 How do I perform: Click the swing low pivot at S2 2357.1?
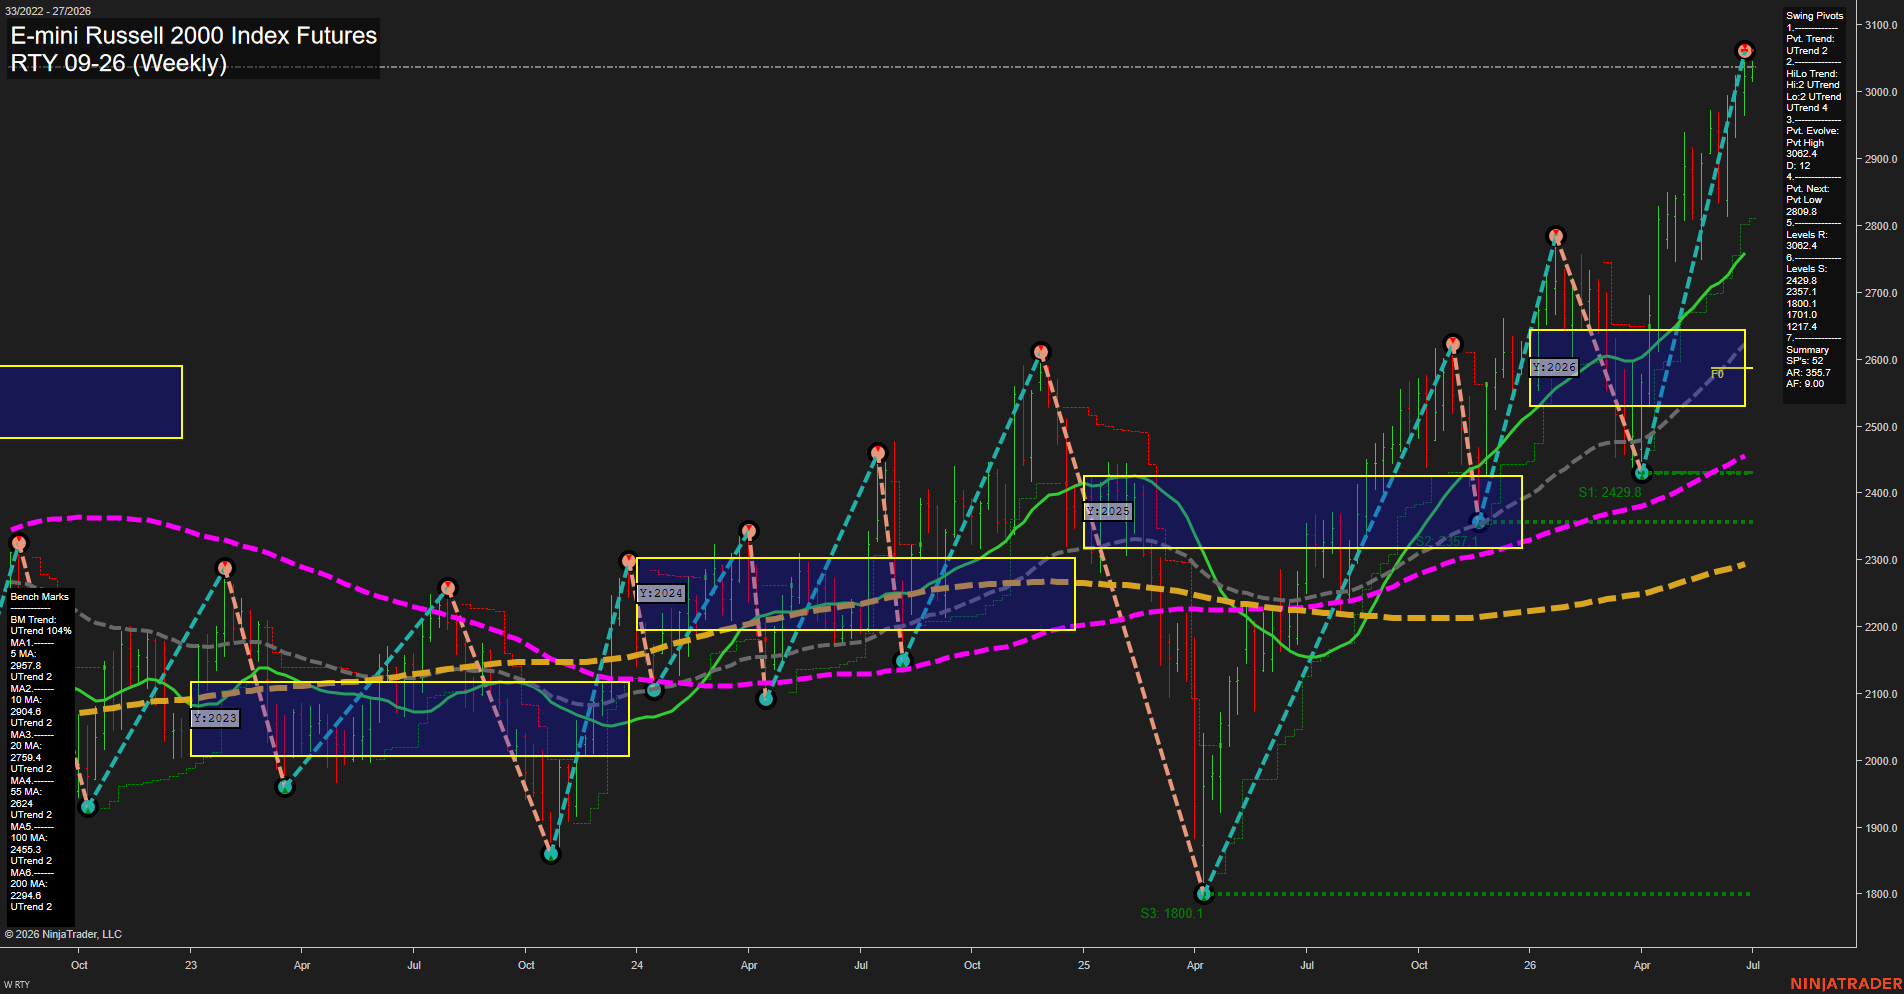(x=1481, y=521)
